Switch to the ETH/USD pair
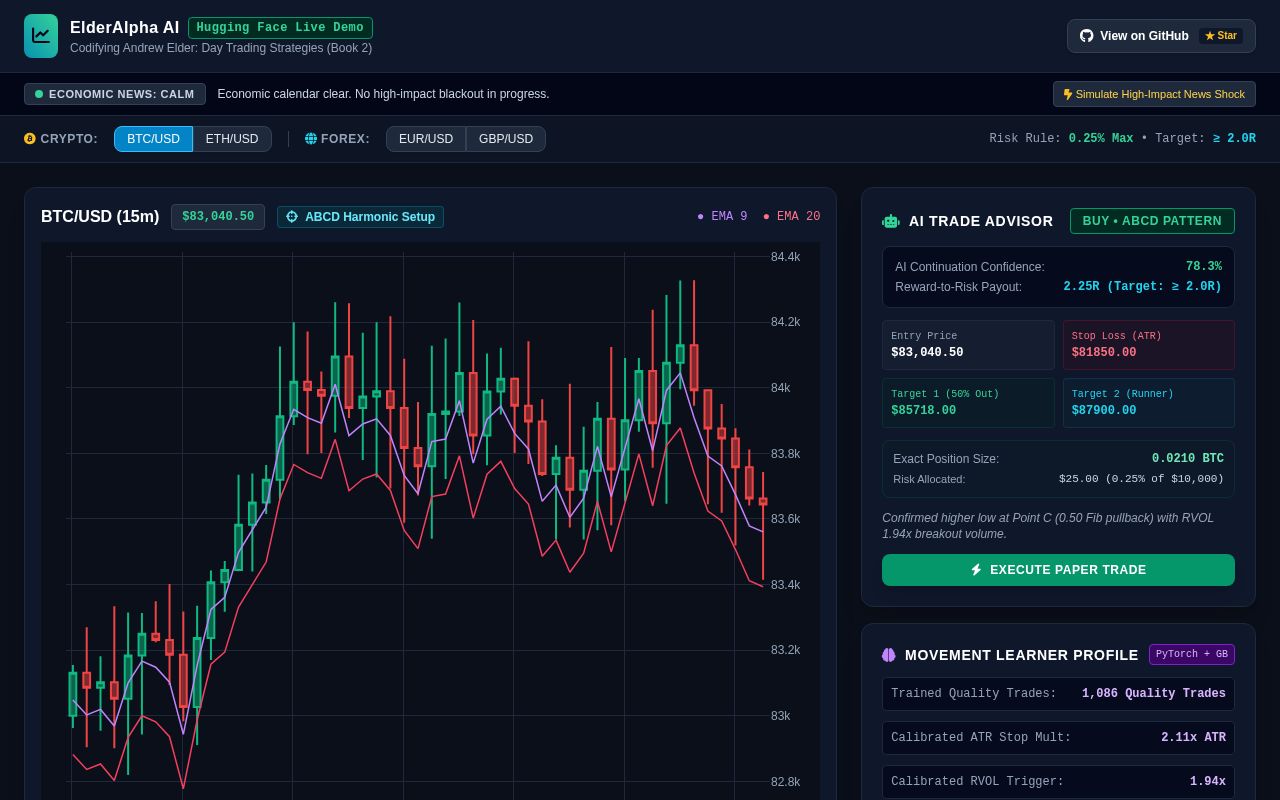 [232, 139]
